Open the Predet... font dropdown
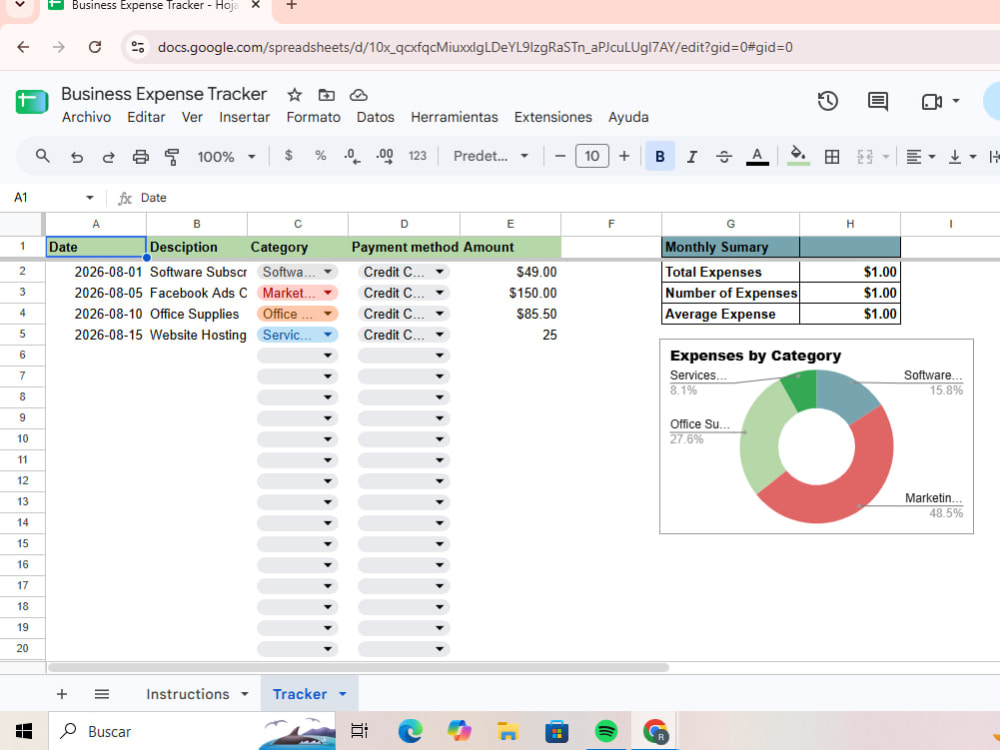1000x750 pixels. pos(490,156)
